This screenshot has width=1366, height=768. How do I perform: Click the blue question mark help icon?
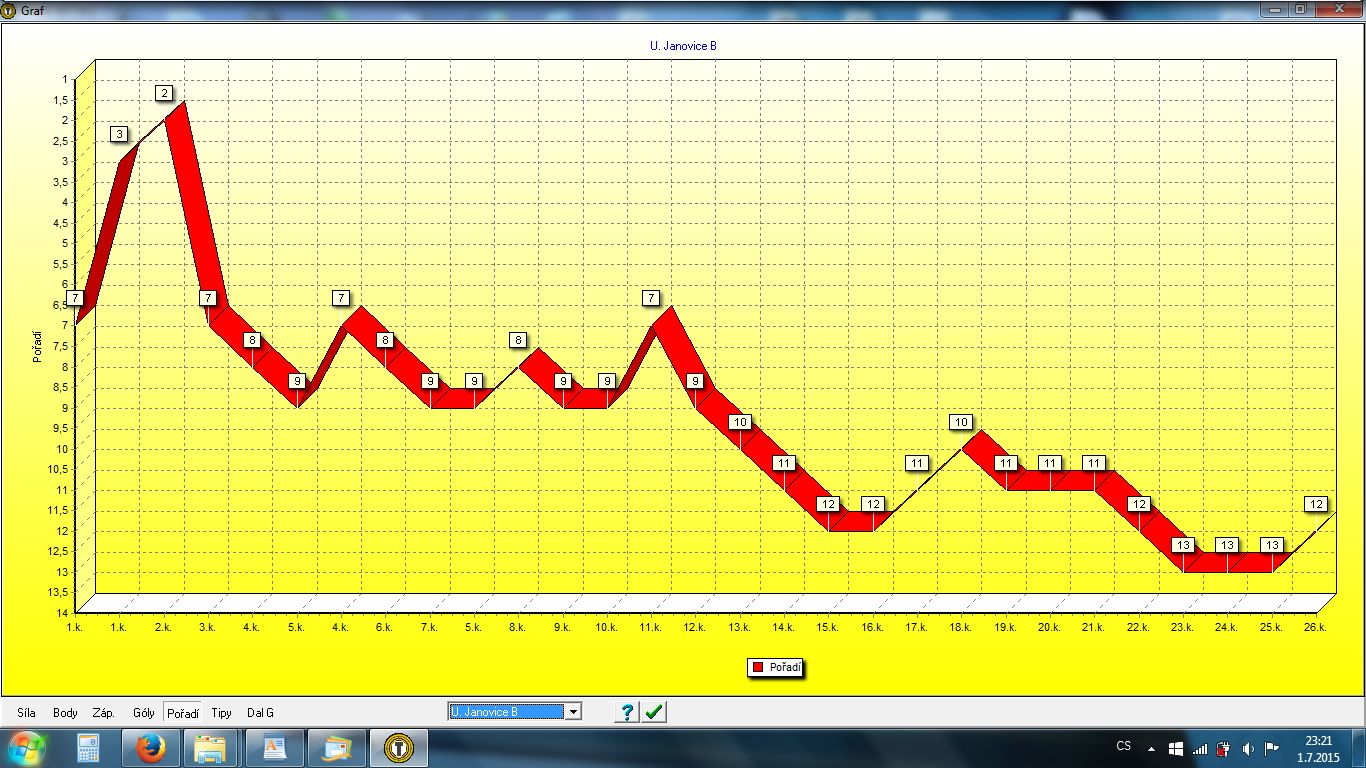coord(627,712)
